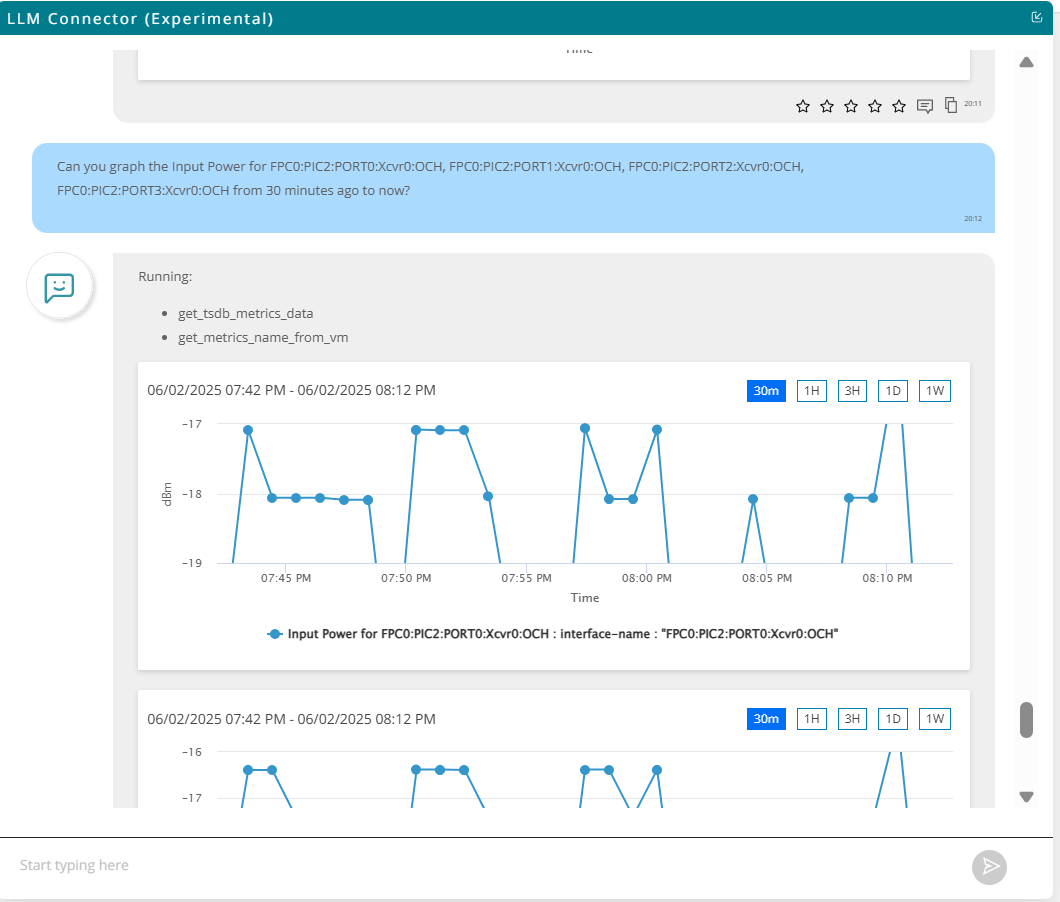This screenshot has width=1060, height=902.
Task: Select 30m range on first chart
Action: point(766,391)
